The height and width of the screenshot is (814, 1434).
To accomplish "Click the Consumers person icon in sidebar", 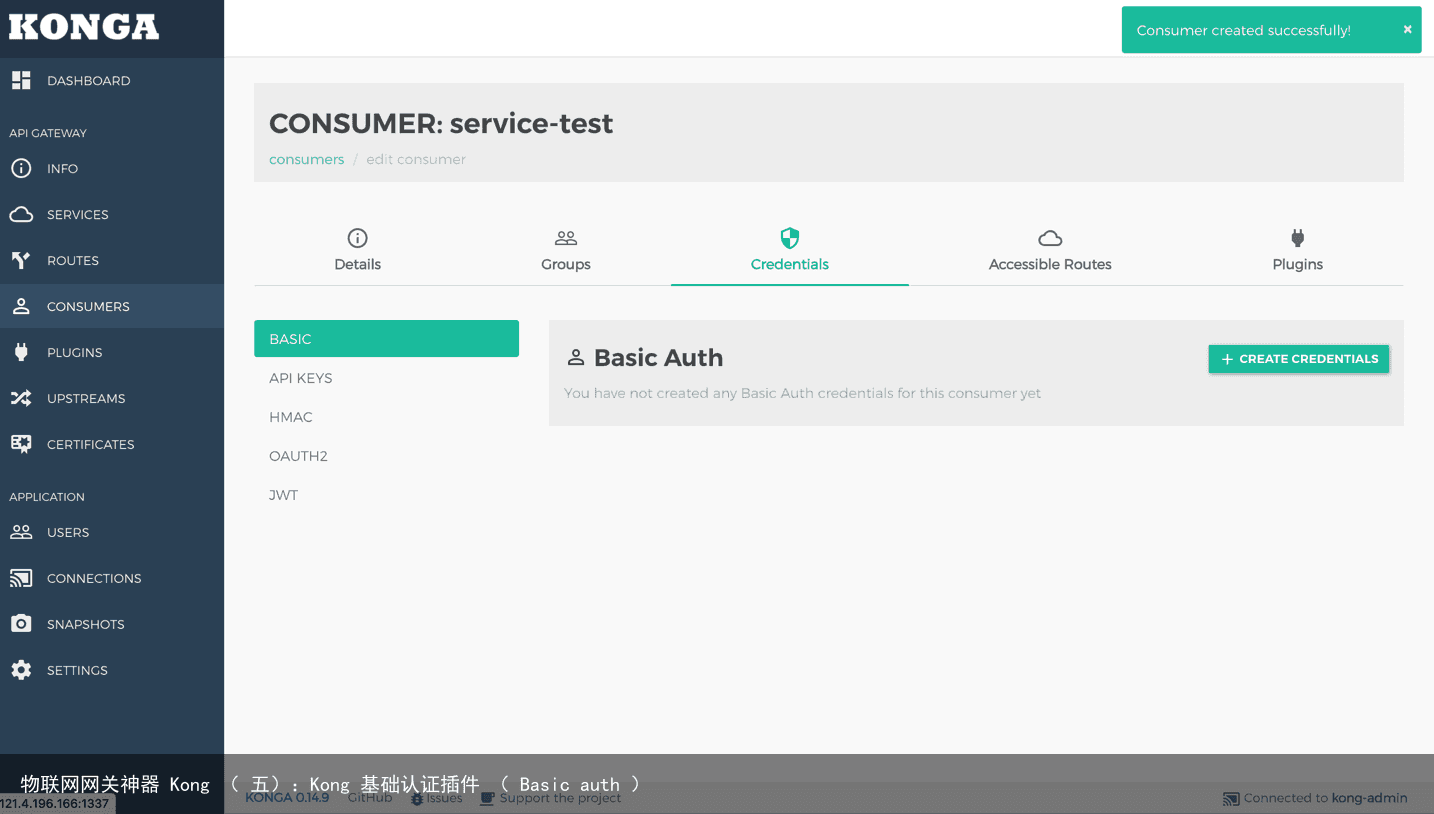I will click(x=21, y=306).
